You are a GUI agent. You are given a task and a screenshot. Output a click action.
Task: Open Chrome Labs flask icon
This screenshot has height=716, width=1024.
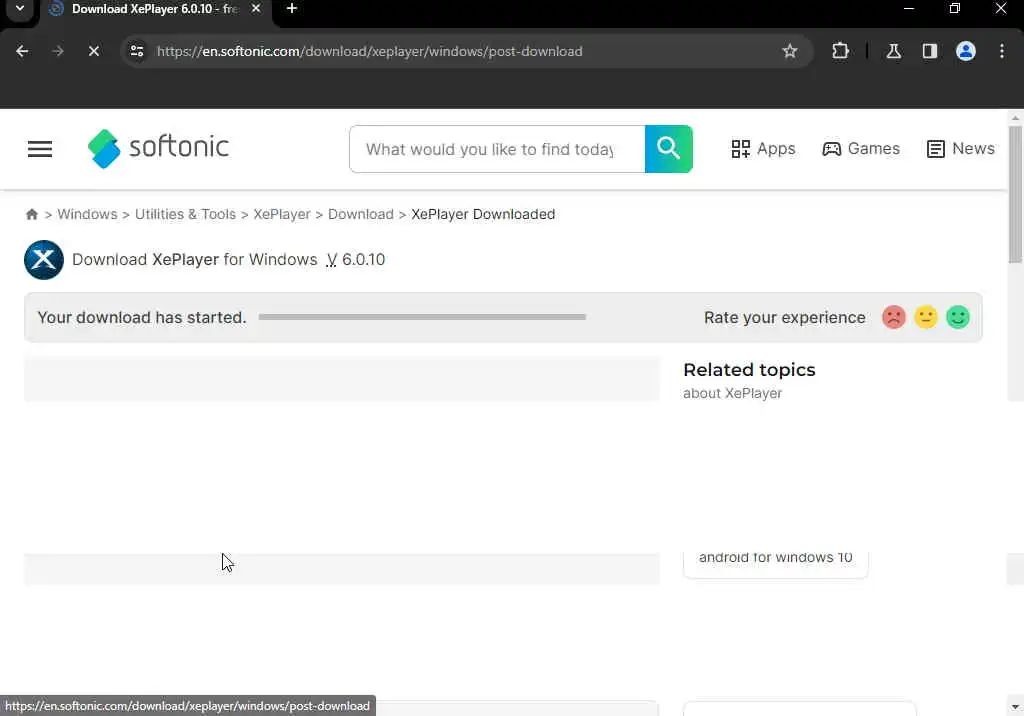(x=893, y=51)
